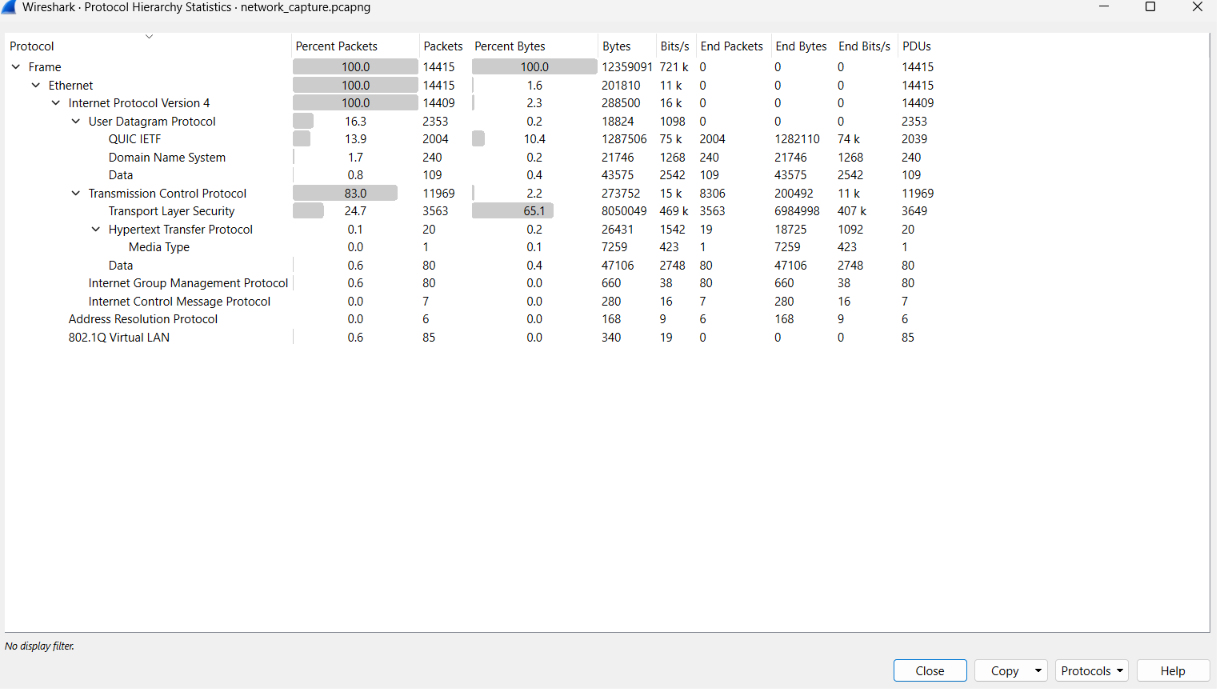This screenshot has width=1217, height=689.
Task: Select the QUIC IETF row
Action: (x=607, y=139)
